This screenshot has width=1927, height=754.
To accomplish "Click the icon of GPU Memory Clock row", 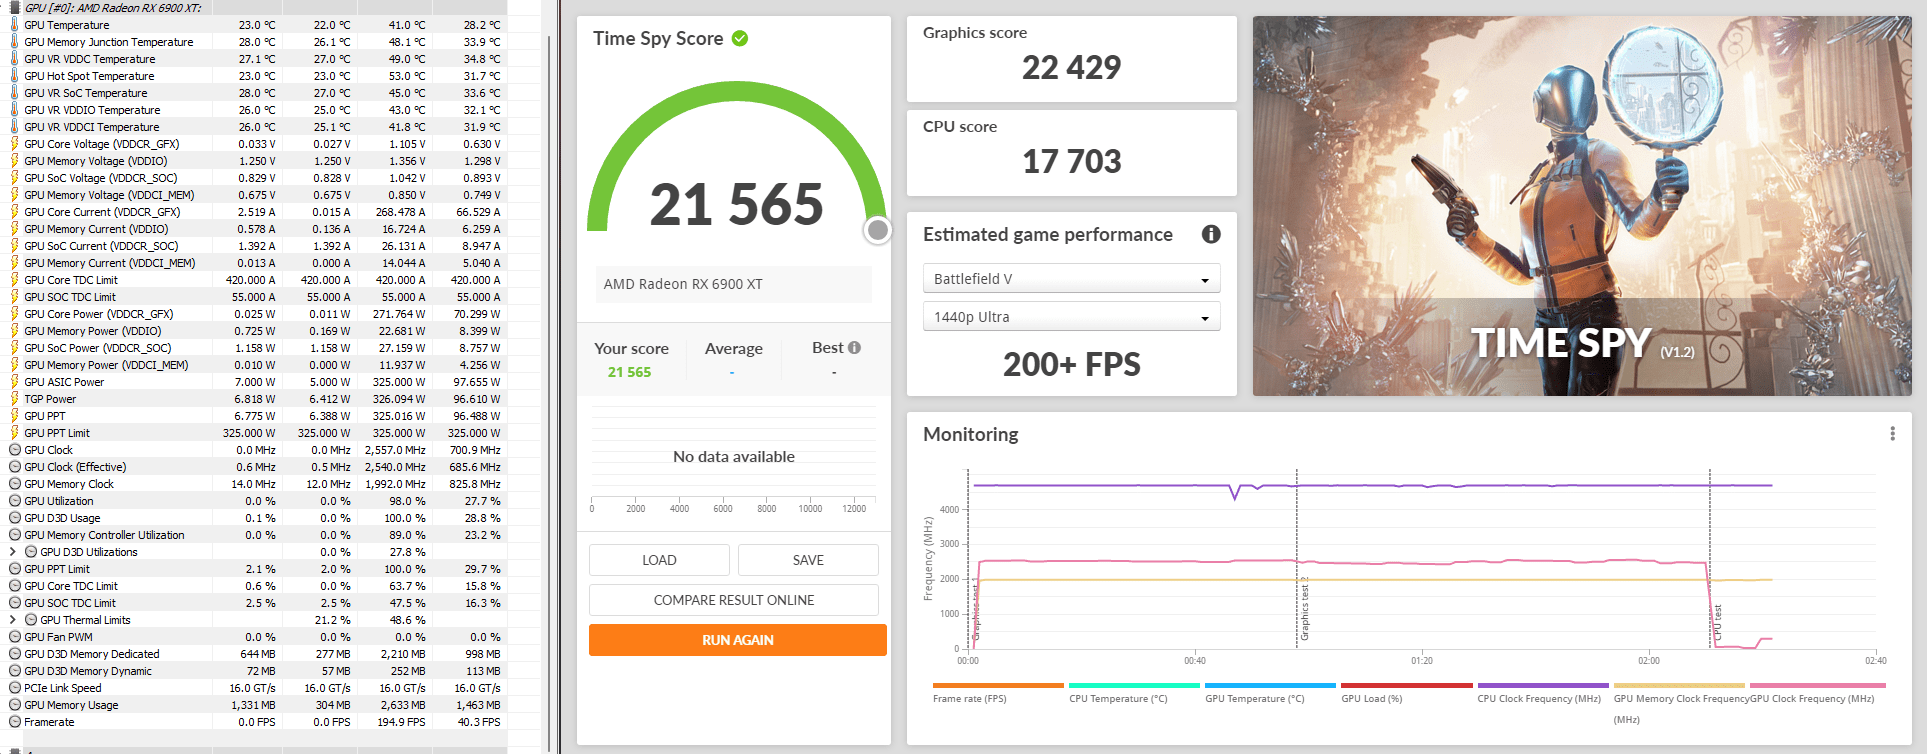I will coord(14,484).
